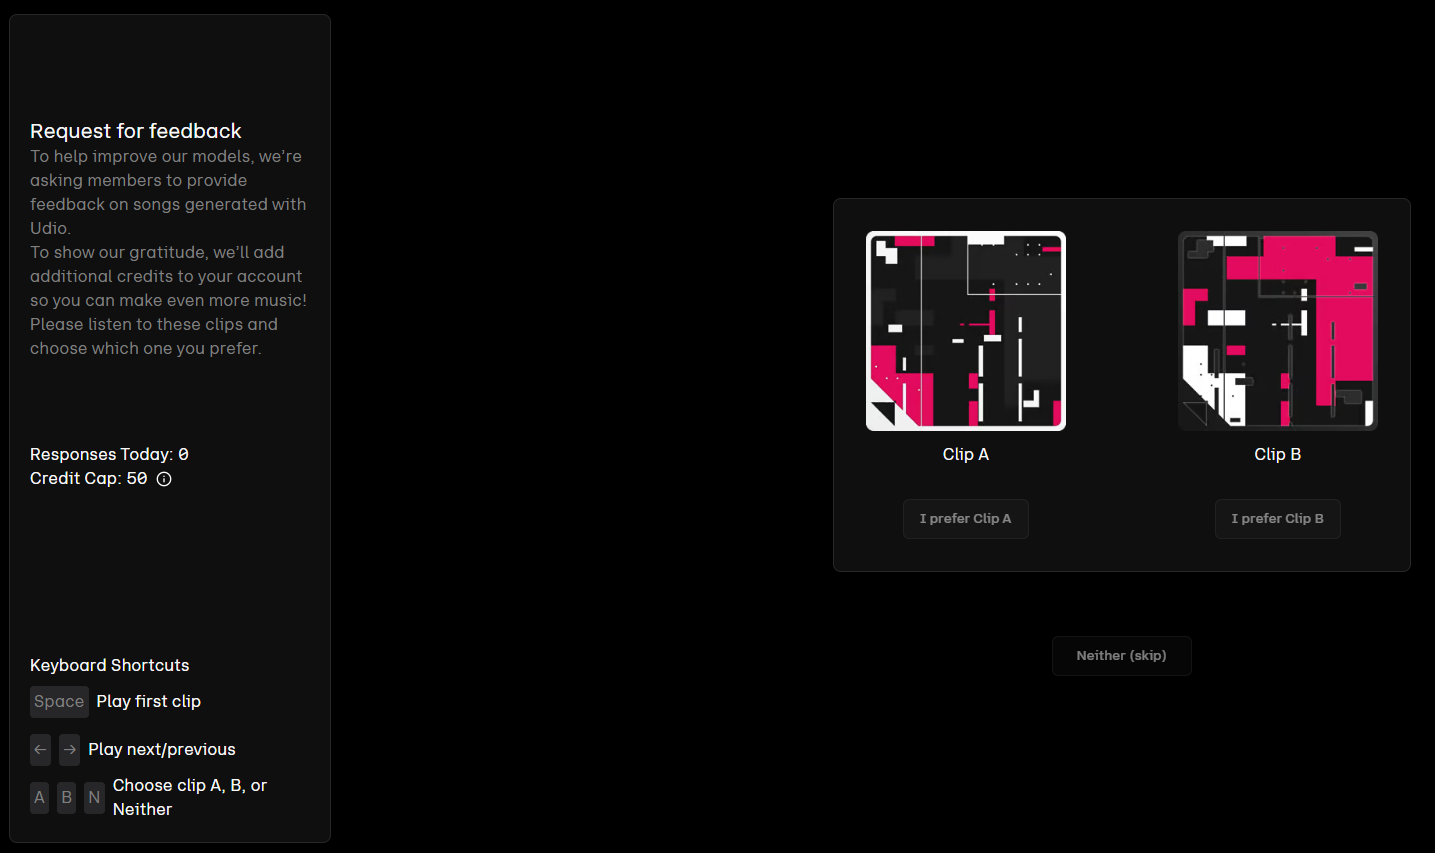Click the 'Request for feedback' heading
The height and width of the screenshot is (853, 1435).
(x=136, y=131)
